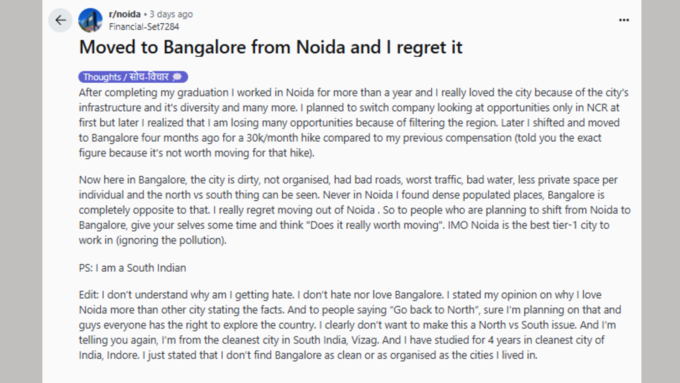Image resolution: width=680 pixels, height=383 pixels.
Task: Go back using the left arrow button
Action: tap(60, 20)
